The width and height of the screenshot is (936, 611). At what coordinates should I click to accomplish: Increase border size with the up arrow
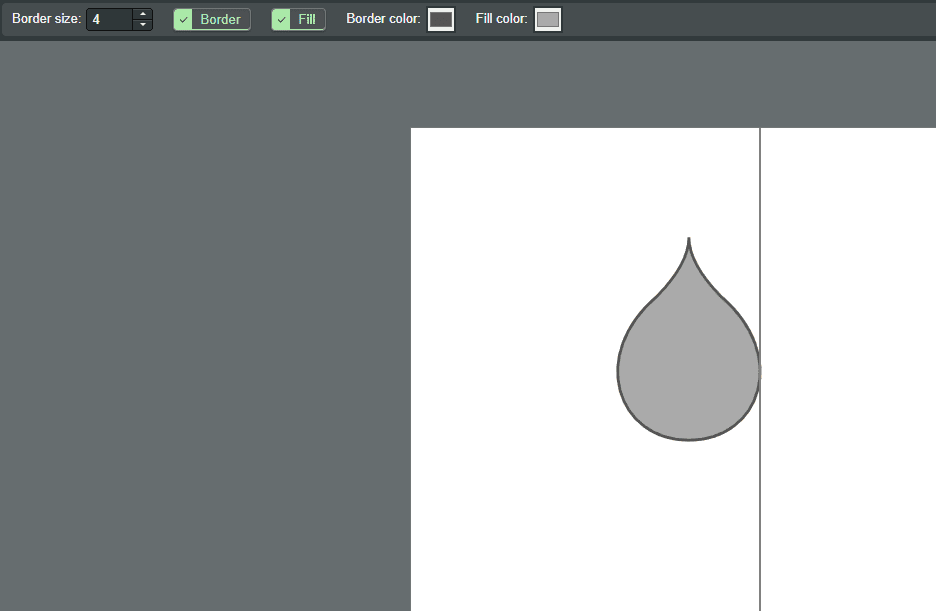pyautogui.click(x=143, y=14)
